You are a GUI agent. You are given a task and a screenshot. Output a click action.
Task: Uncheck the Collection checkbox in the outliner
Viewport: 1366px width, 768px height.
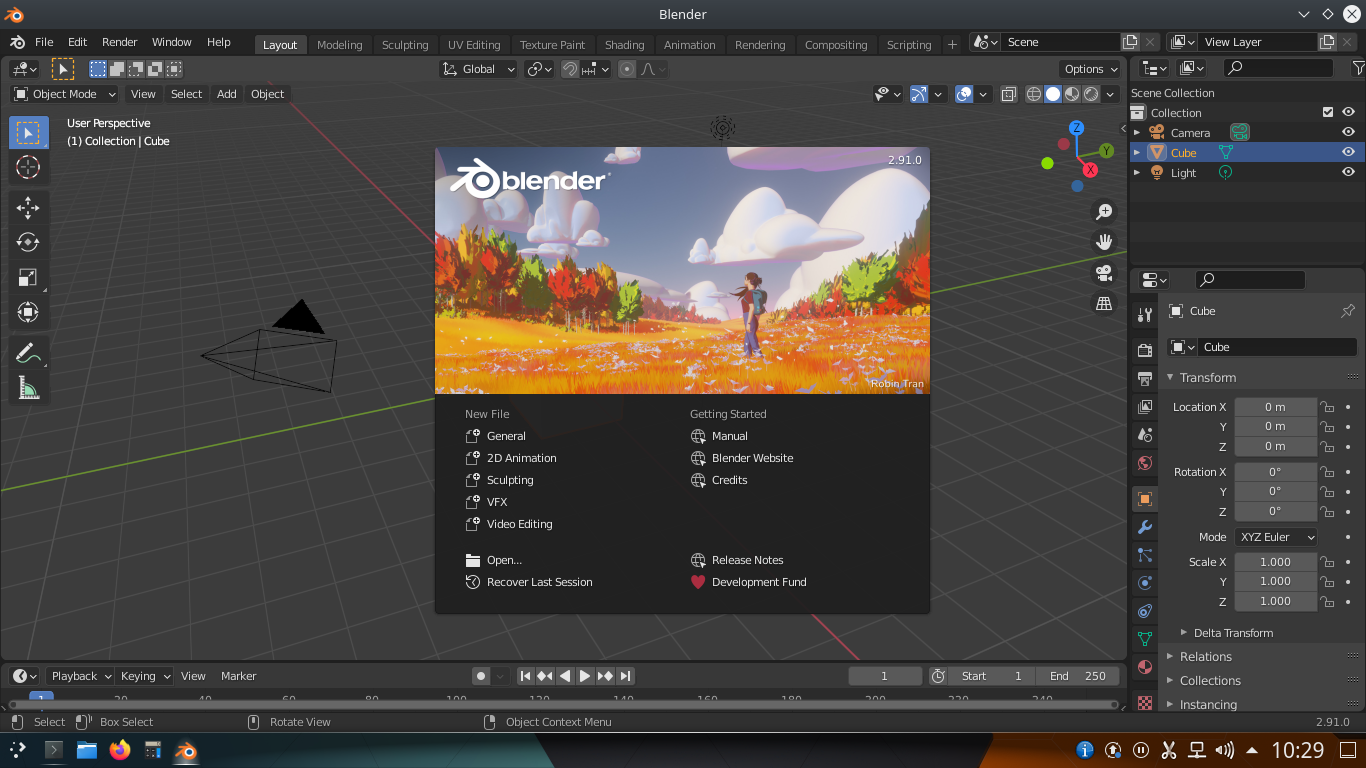pyautogui.click(x=1328, y=112)
